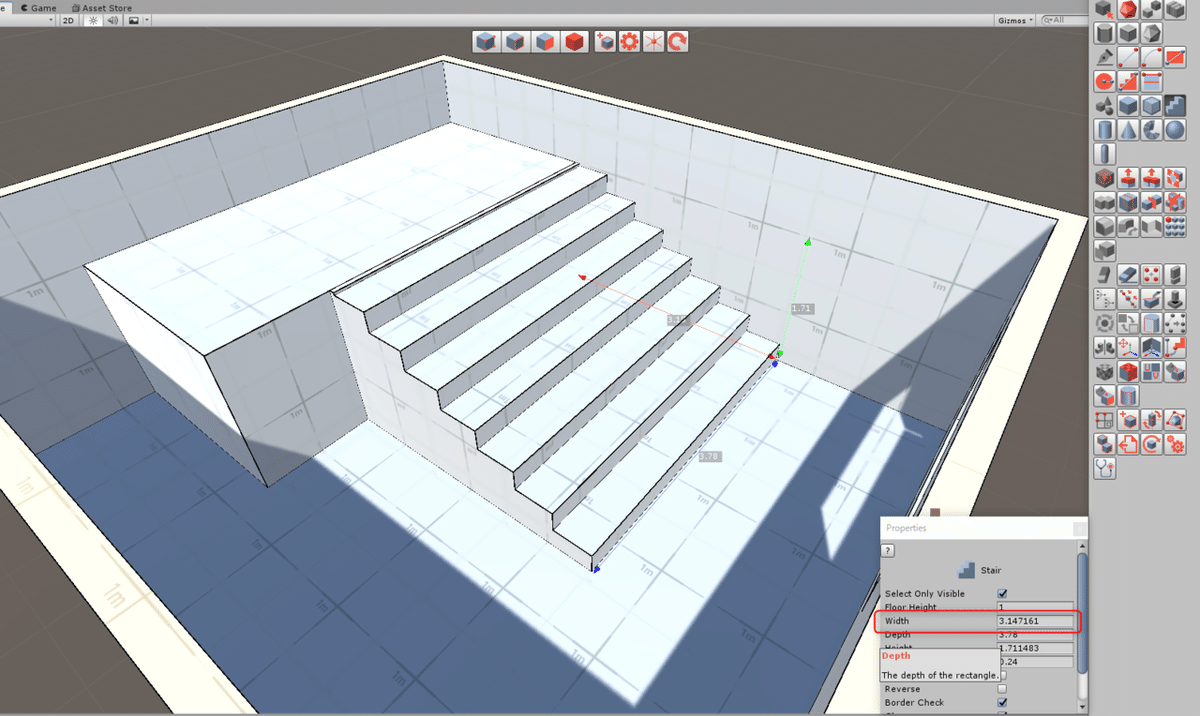The image size is (1200, 716).
Task: Toggle scene lighting sun button
Action: tap(93, 20)
